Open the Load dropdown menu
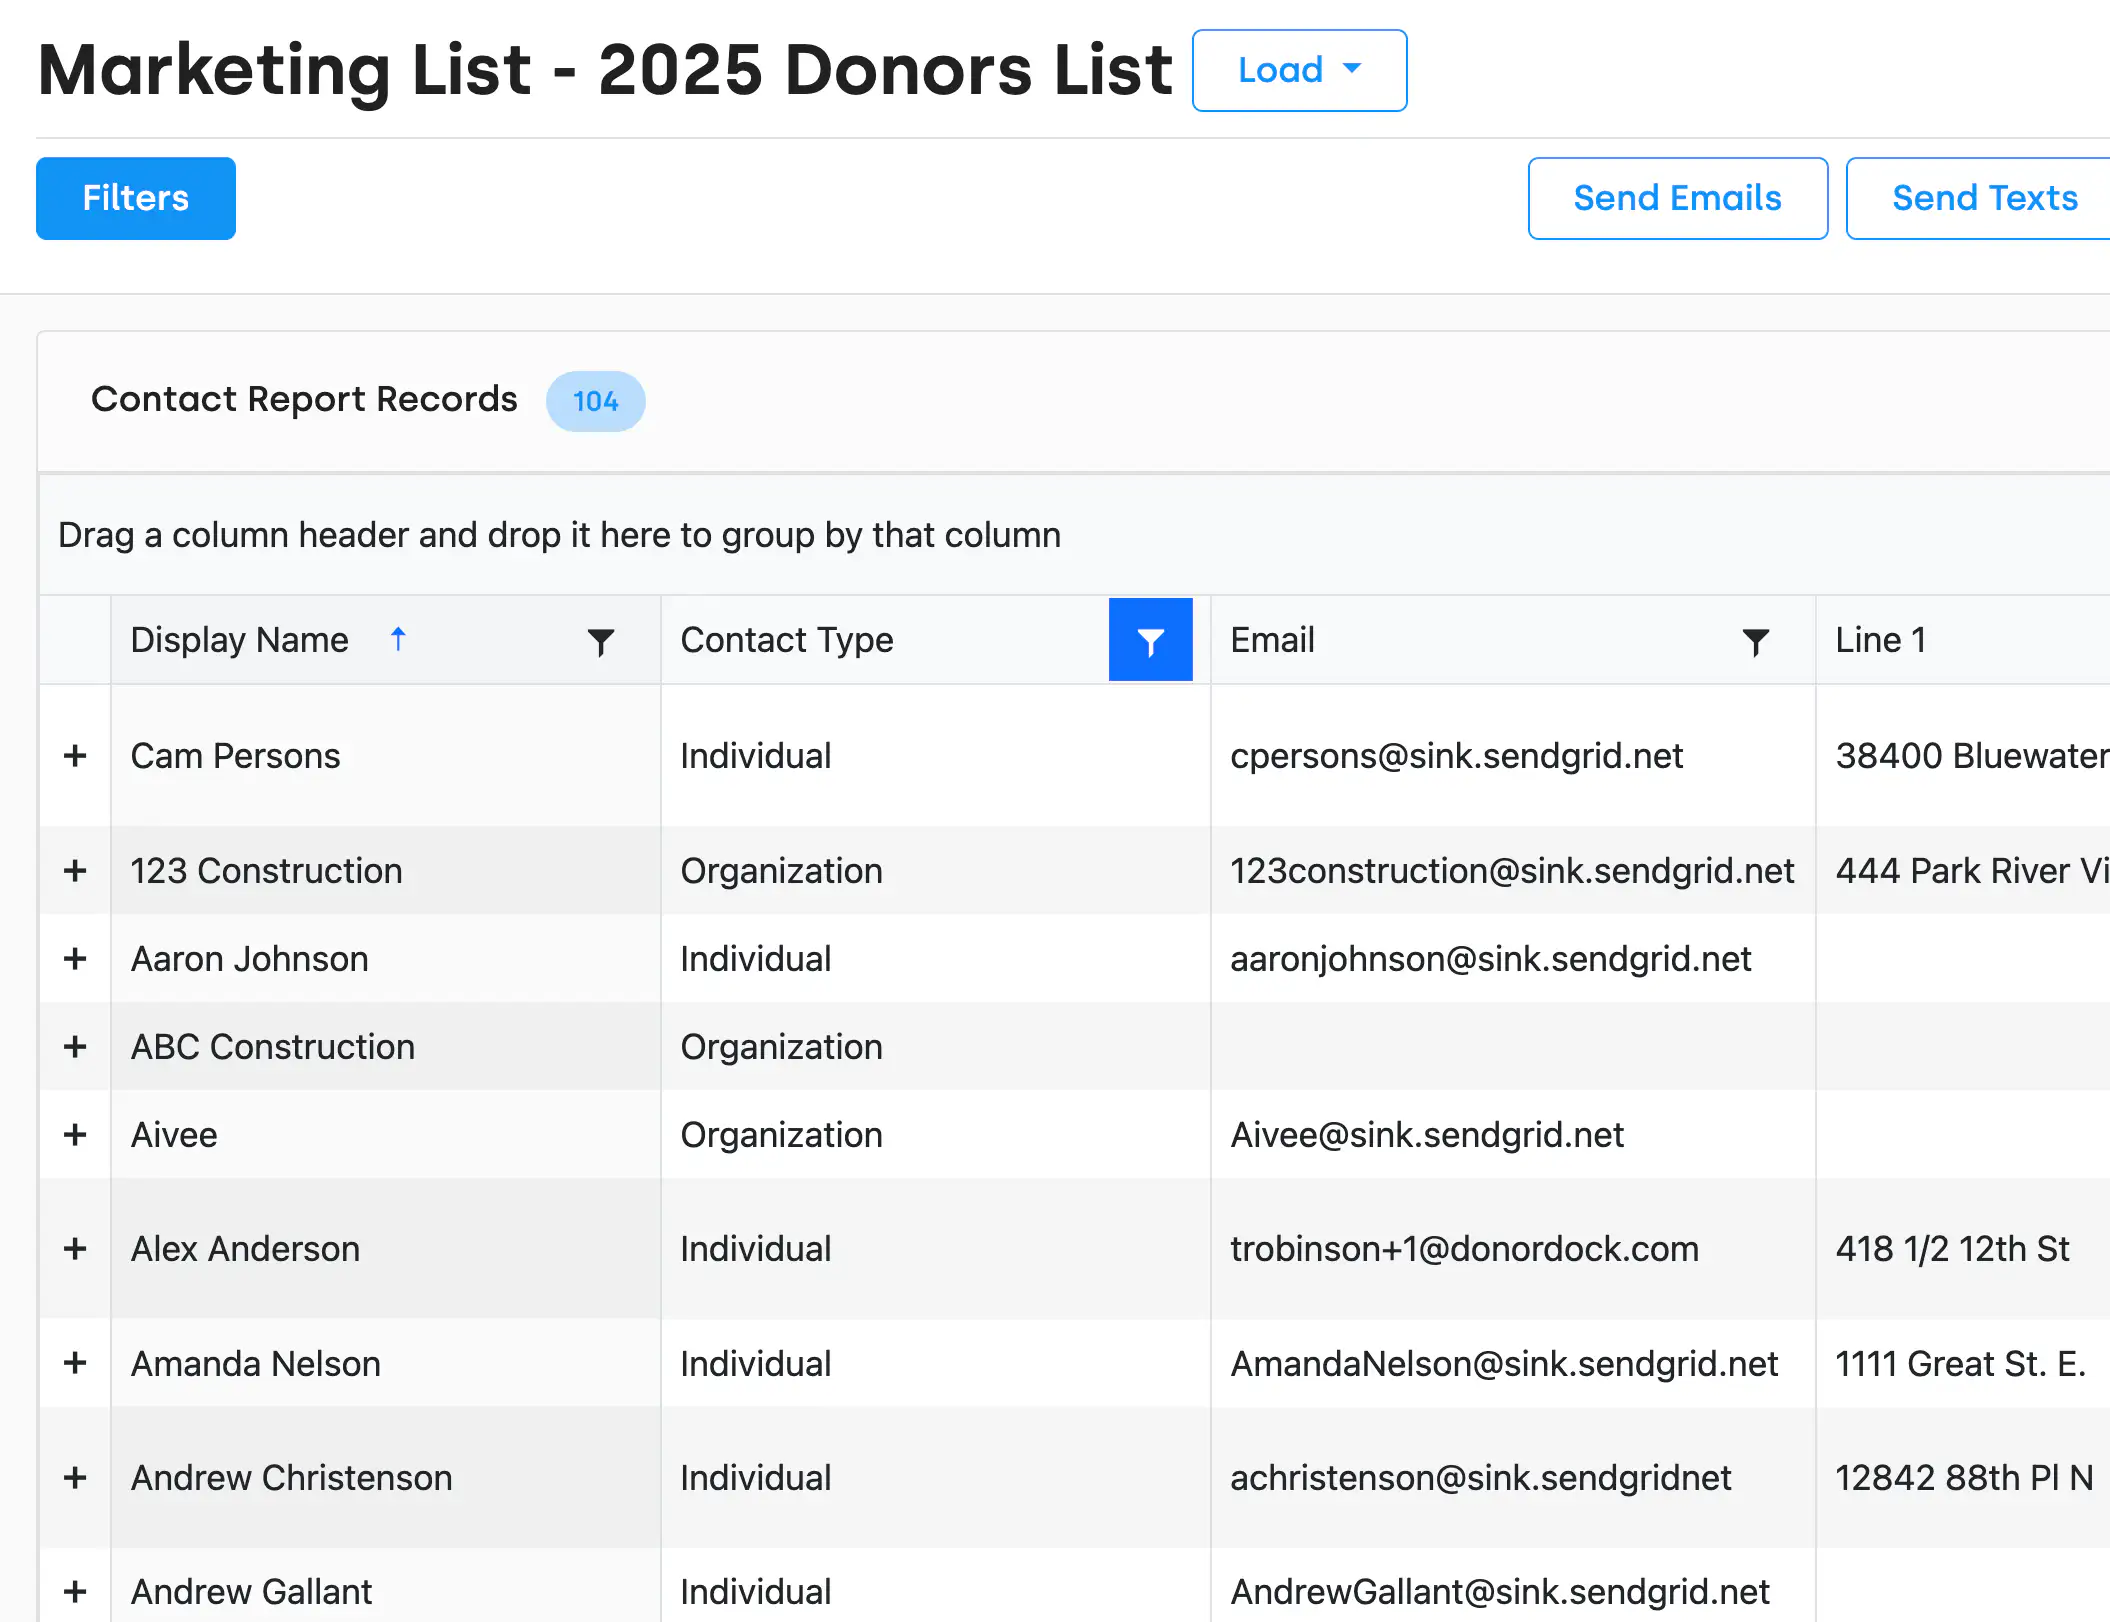Image resolution: width=2110 pixels, height=1622 pixels. [x=1299, y=70]
